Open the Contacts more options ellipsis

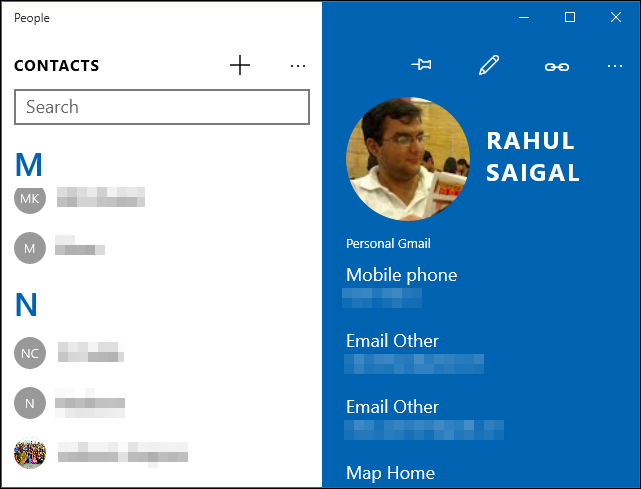coord(297,66)
